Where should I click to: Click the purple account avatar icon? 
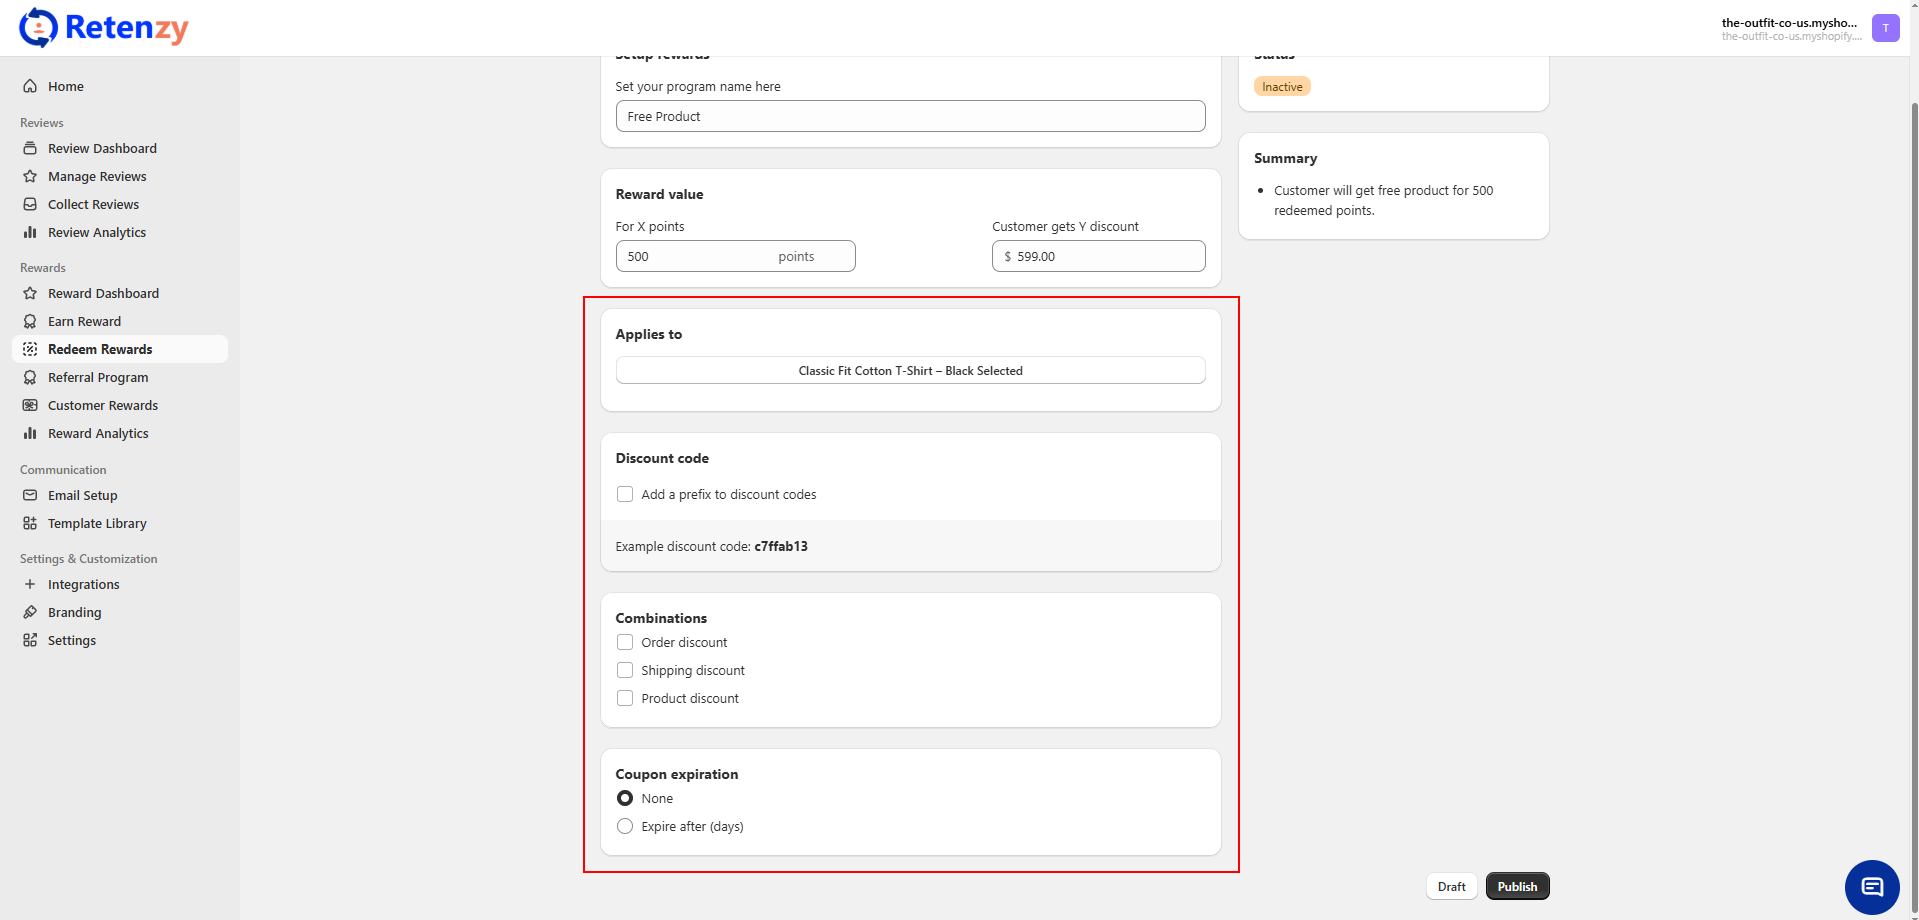pos(1885,28)
